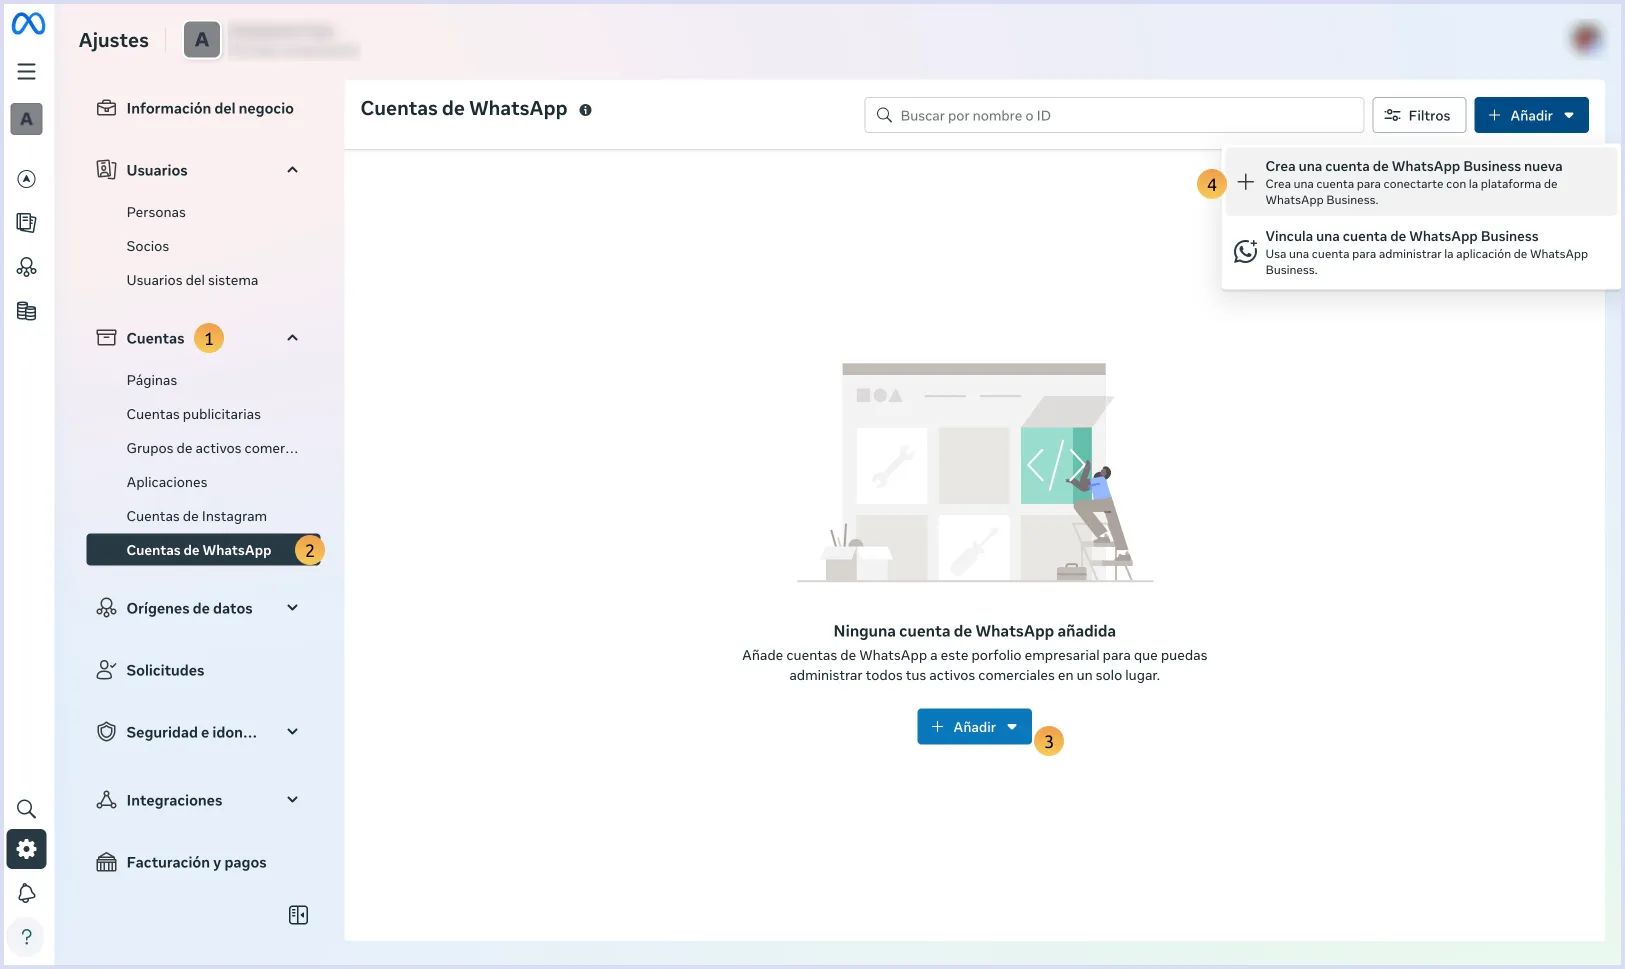
Task: Select the billing coins icon in left rail
Action: click(27, 311)
